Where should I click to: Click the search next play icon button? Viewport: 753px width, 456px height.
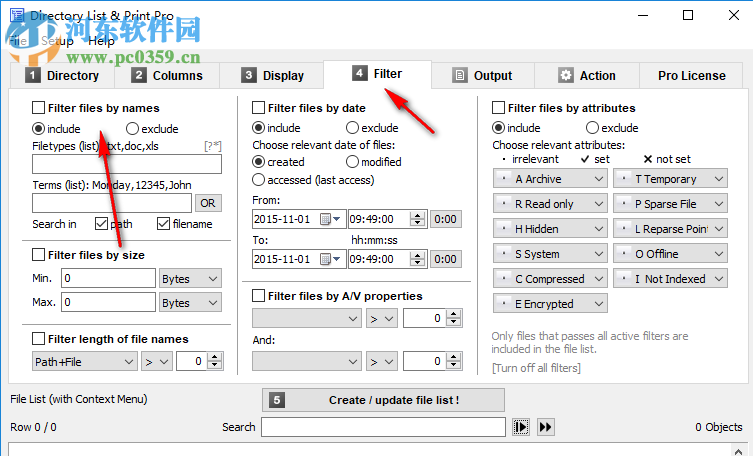click(521, 427)
